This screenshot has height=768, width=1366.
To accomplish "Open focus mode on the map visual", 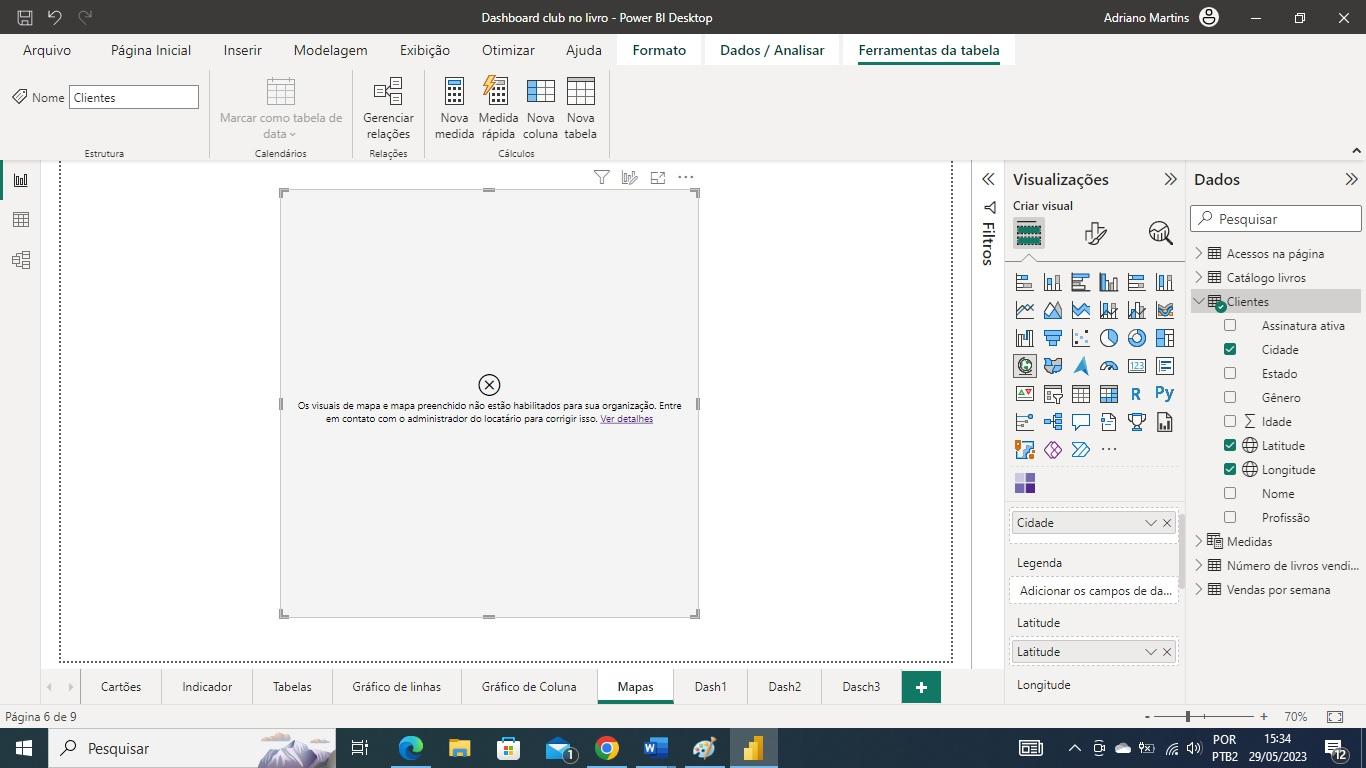I will (x=658, y=177).
